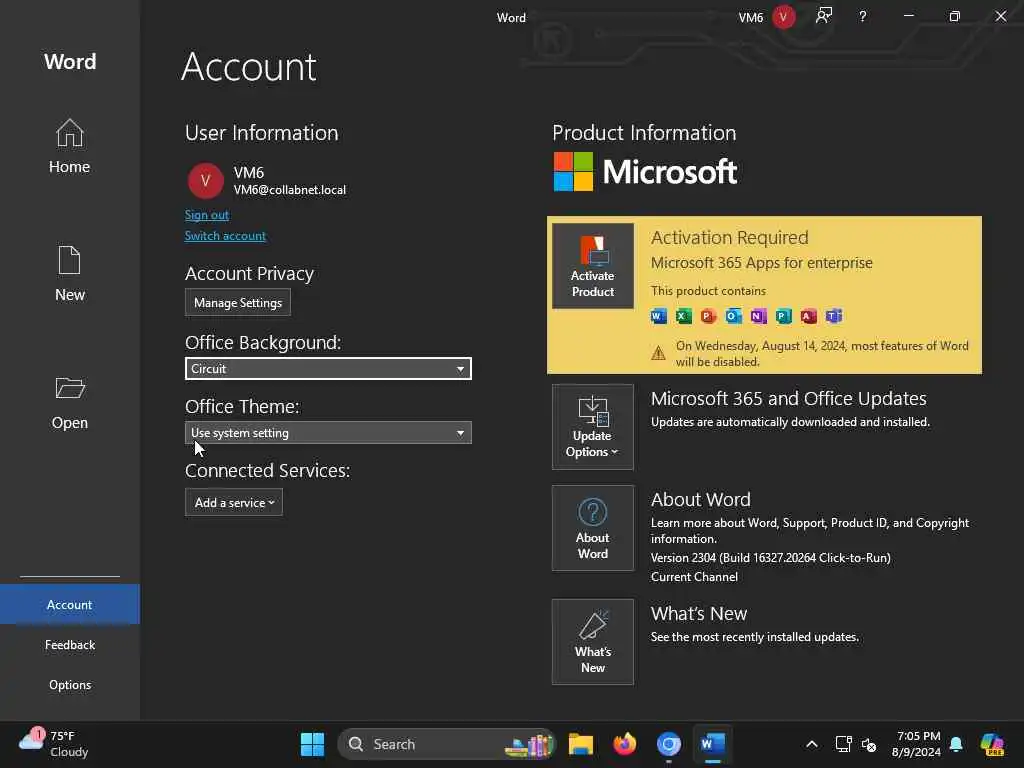Screen dimensions: 1024x768
Task: Click the Publisher app icon in product list
Action: click(784, 316)
